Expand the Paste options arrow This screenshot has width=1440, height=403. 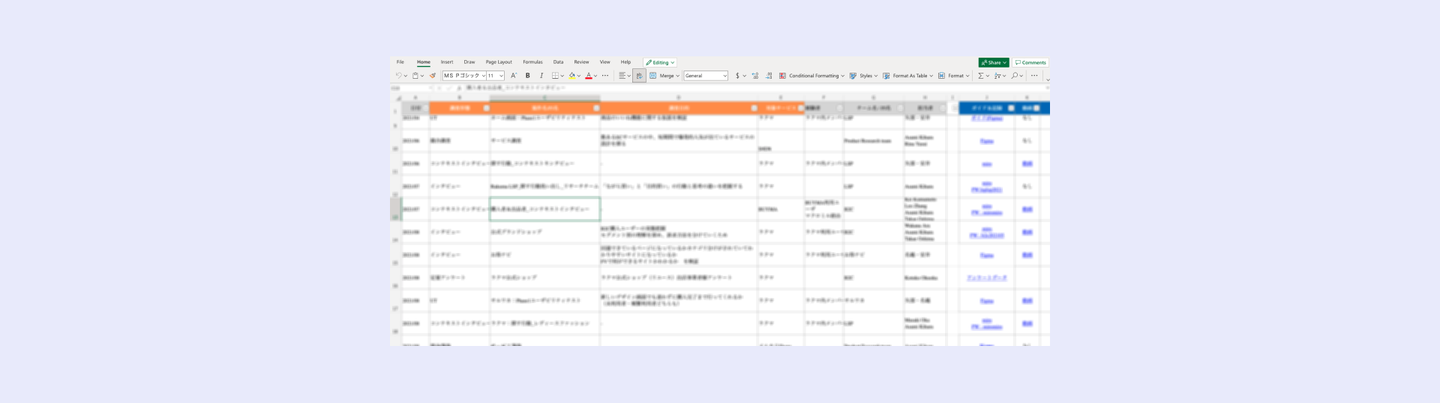422,76
